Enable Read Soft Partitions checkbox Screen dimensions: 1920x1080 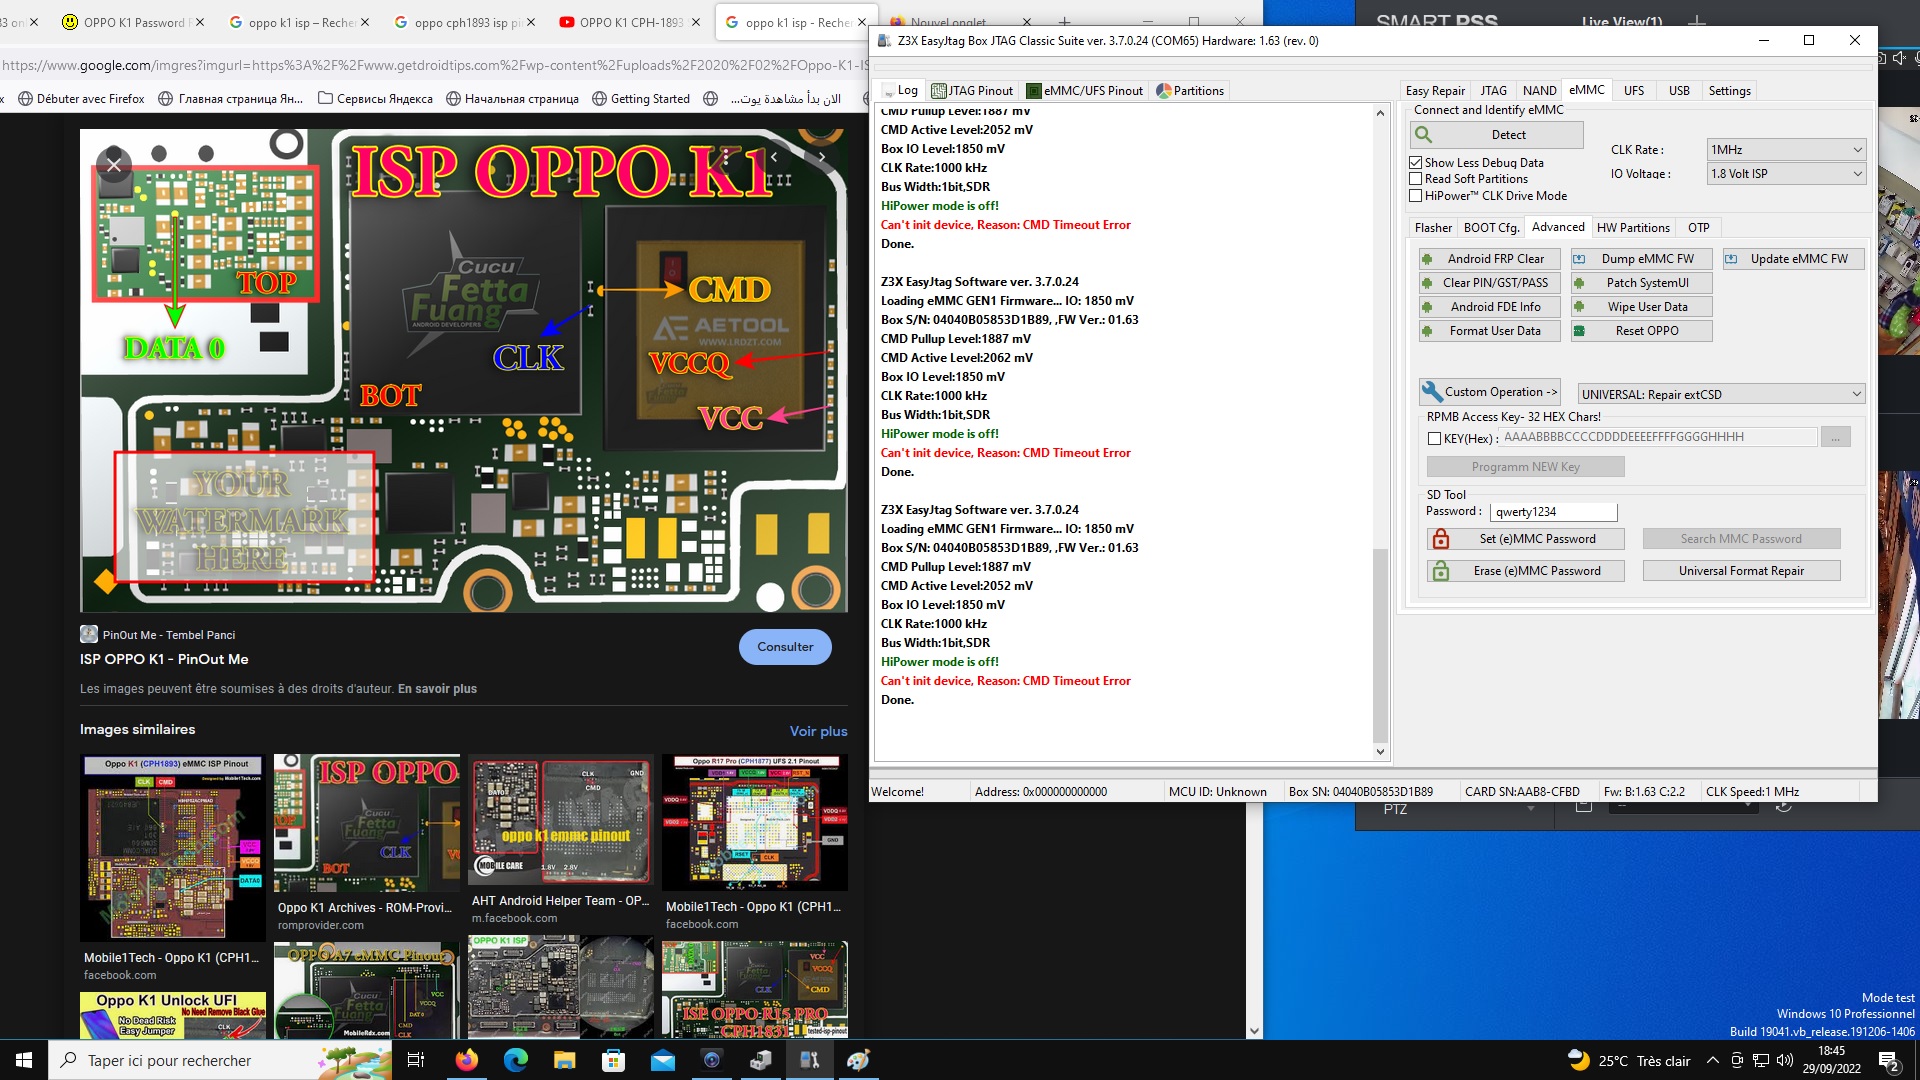[x=1416, y=179]
